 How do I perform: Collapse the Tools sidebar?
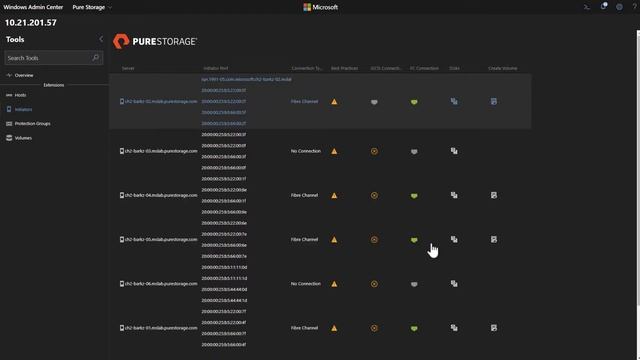pos(101,39)
